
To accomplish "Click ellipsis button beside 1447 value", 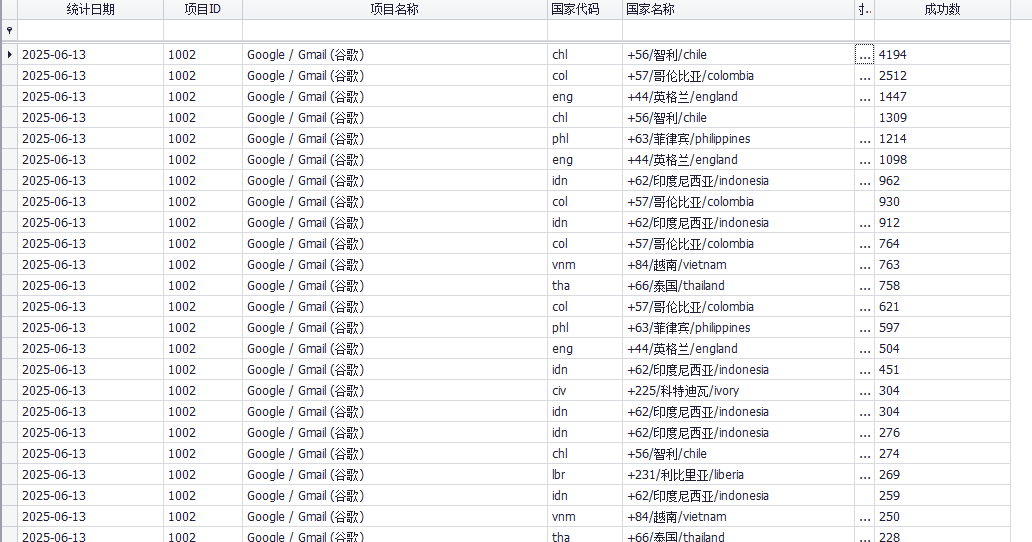I will tap(864, 97).
